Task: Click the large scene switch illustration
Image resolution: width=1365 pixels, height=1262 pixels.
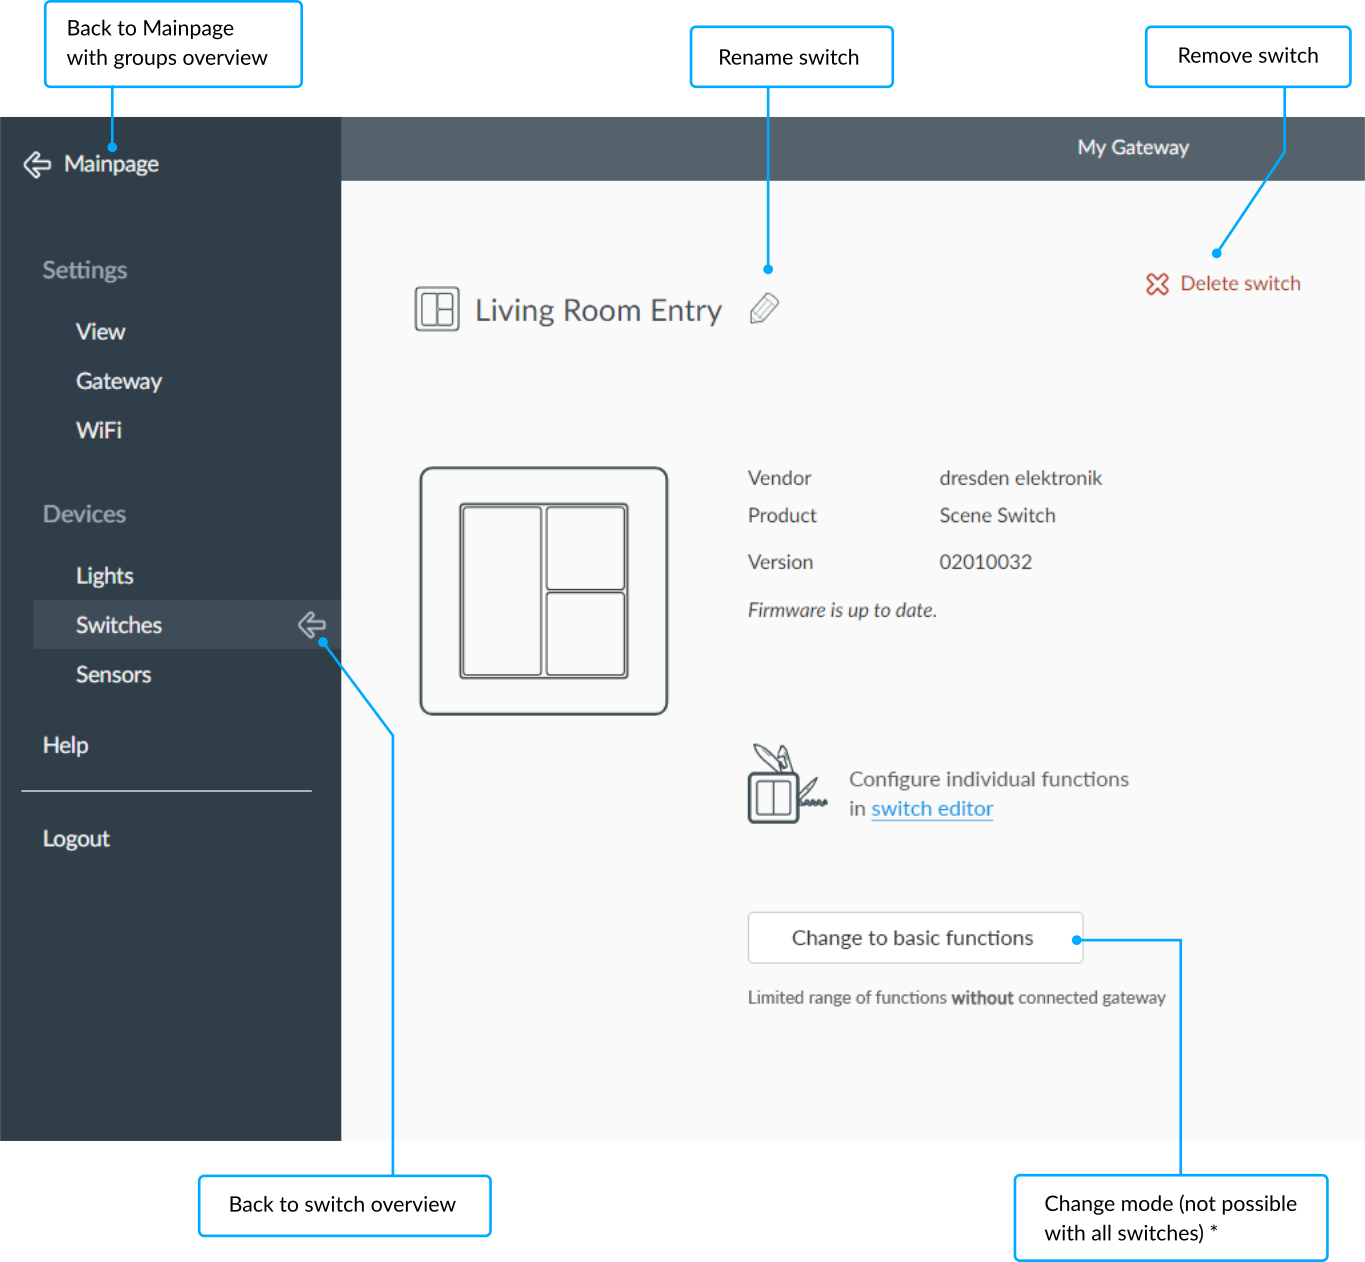Action: [544, 591]
